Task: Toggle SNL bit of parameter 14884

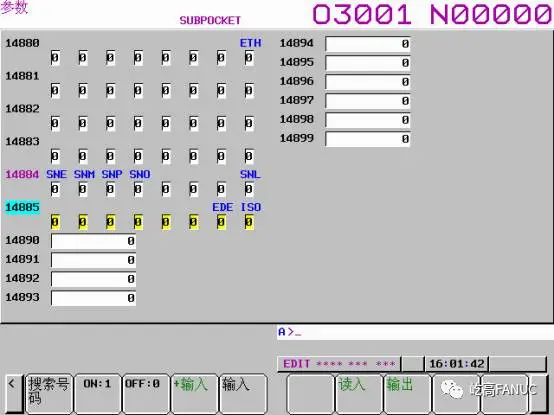Action: [249, 189]
